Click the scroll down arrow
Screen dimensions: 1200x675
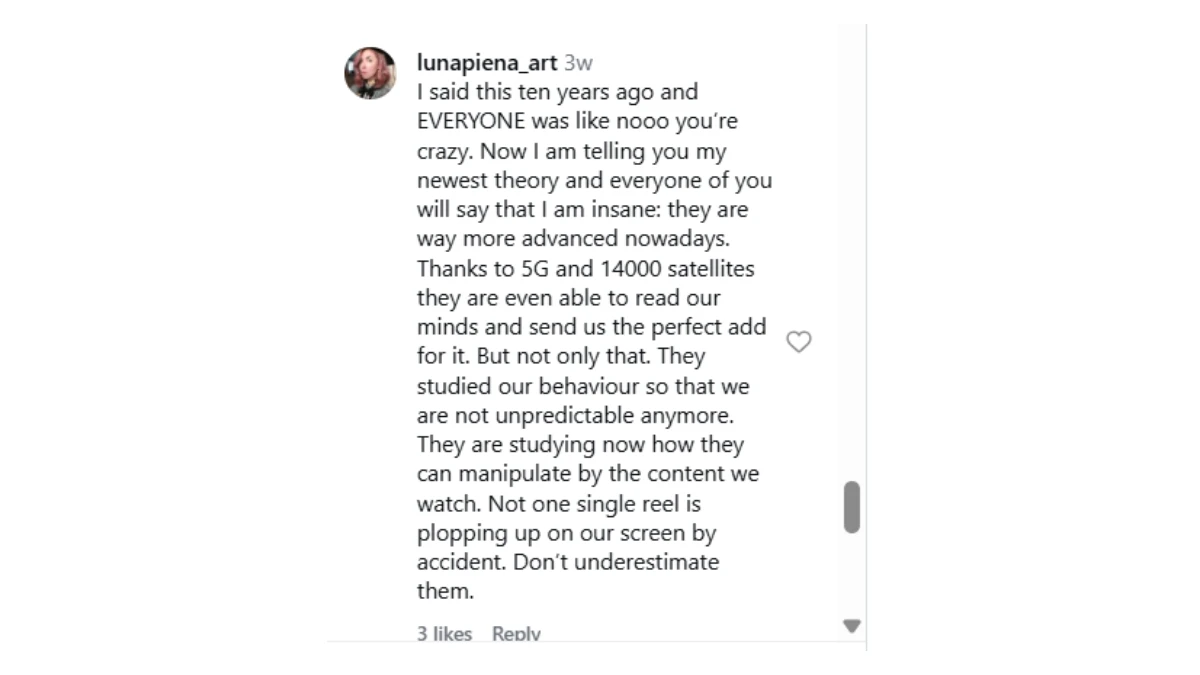[x=851, y=626]
